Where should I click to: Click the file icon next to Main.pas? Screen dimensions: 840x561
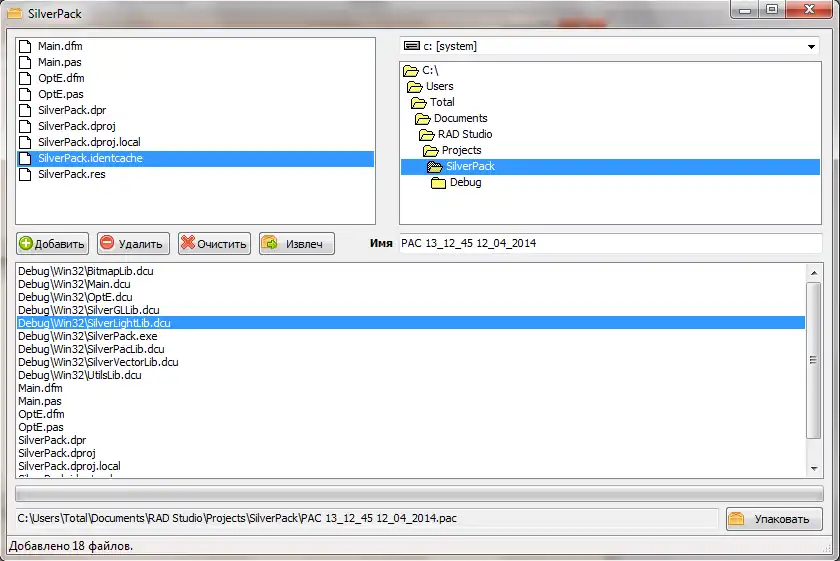click(x=25, y=62)
